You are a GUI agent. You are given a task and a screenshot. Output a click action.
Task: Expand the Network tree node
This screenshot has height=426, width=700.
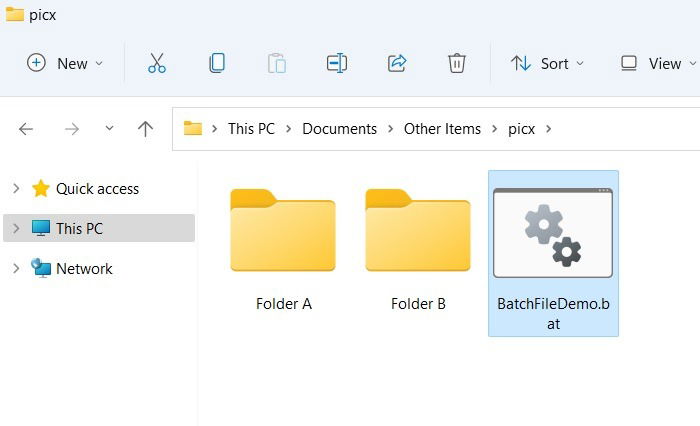16,268
